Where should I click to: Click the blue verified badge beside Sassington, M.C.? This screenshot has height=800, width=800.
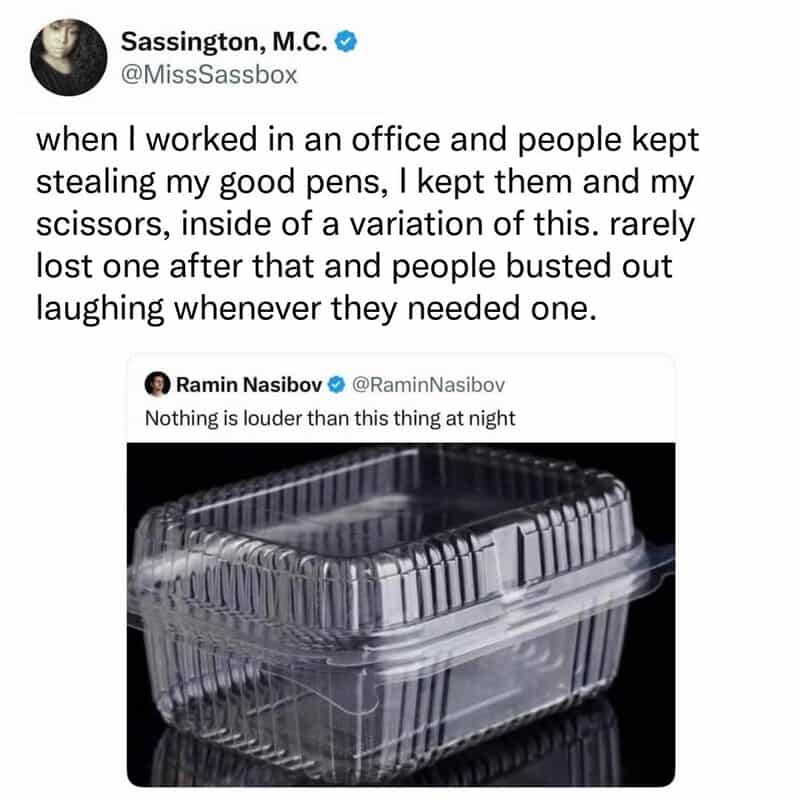[346, 42]
